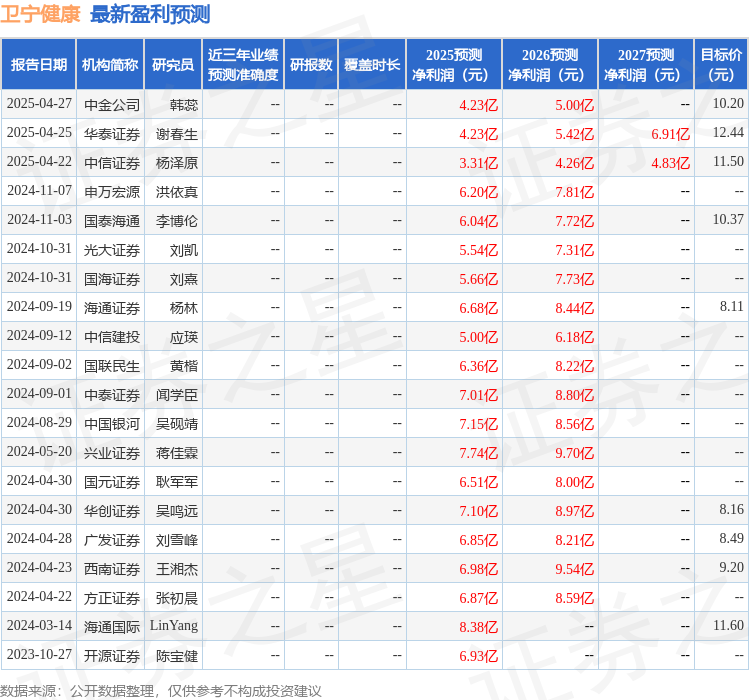Select institution 中金公司
The height and width of the screenshot is (700, 749).
(112, 105)
